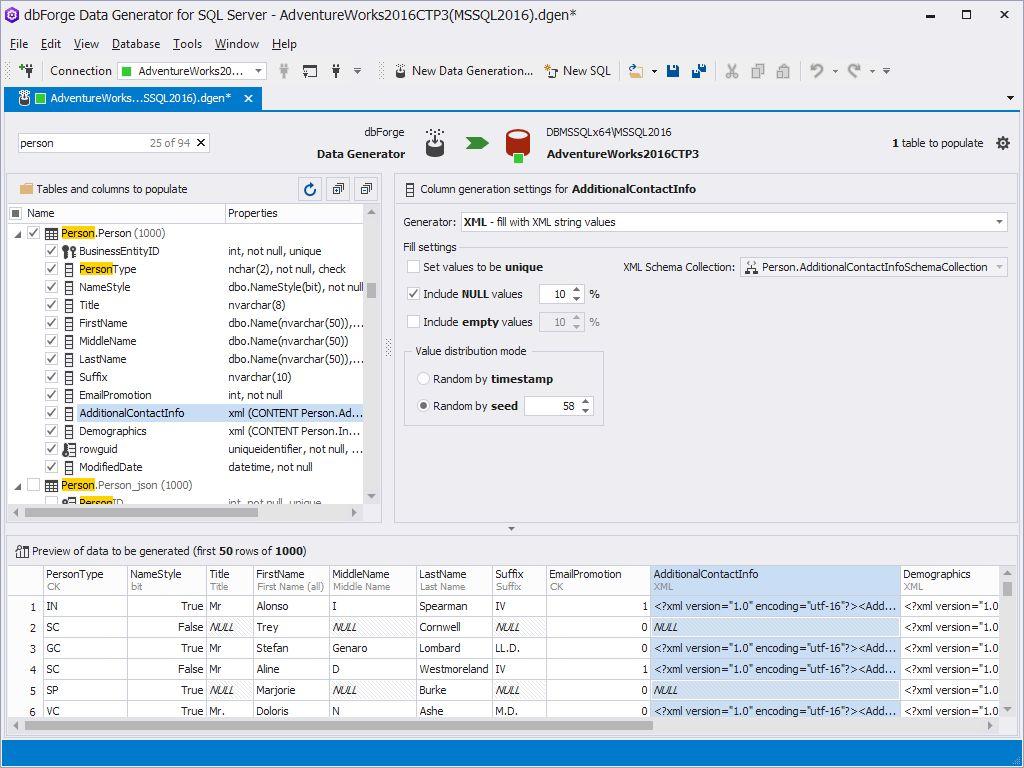Viewport: 1024px width, 768px height.
Task: Open the Tools menu
Action: [x=187, y=44]
